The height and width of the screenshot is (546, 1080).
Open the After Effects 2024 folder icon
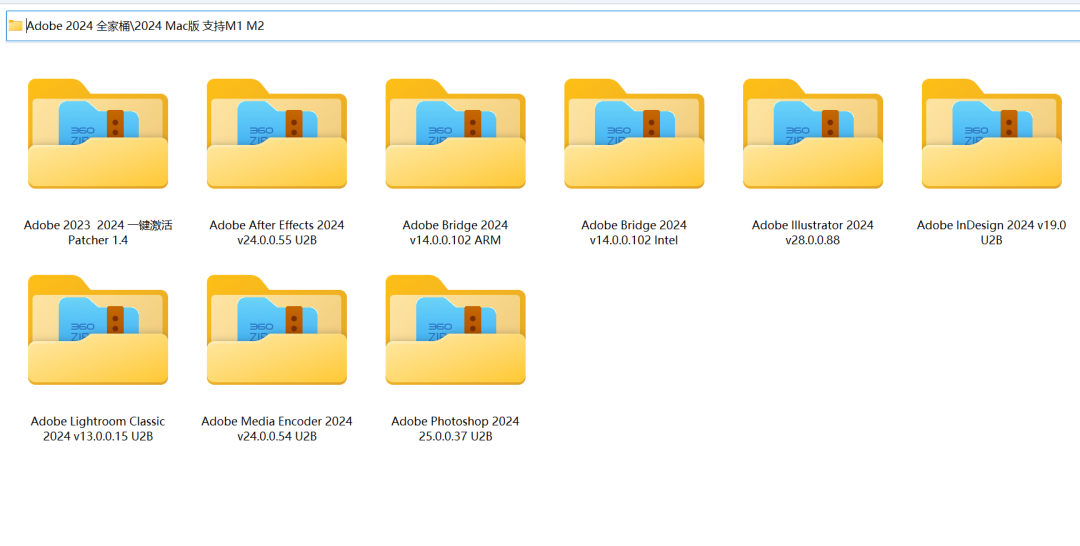coord(277,134)
